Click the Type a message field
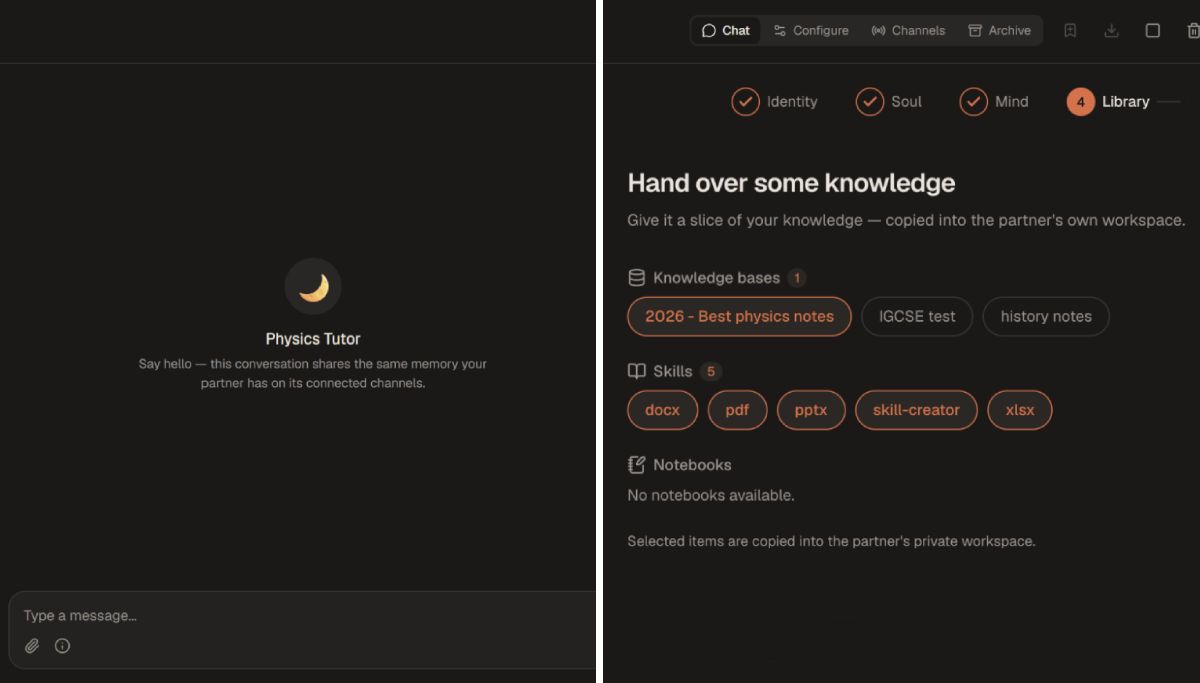The image size is (1200, 683). click(305, 616)
